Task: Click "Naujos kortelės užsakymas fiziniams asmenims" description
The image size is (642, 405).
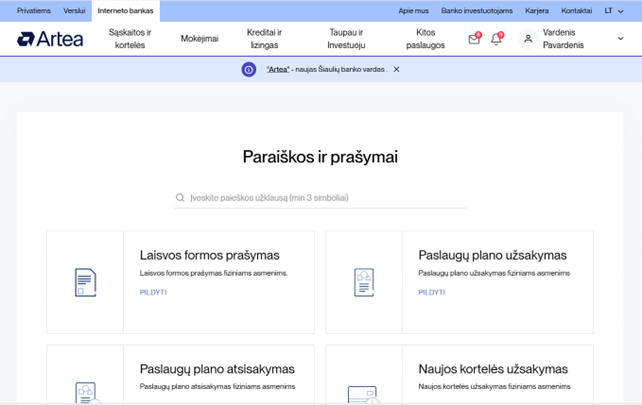Action: click(494, 387)
